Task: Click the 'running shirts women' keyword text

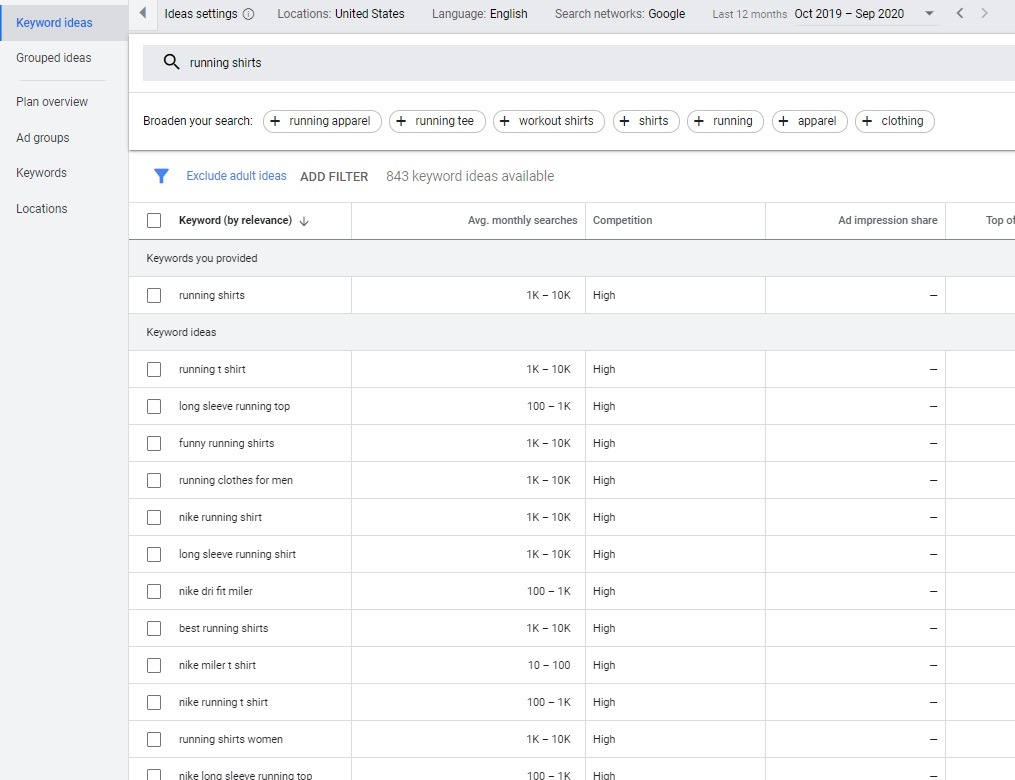Action: pyautogui.click(x=230, y=739)
